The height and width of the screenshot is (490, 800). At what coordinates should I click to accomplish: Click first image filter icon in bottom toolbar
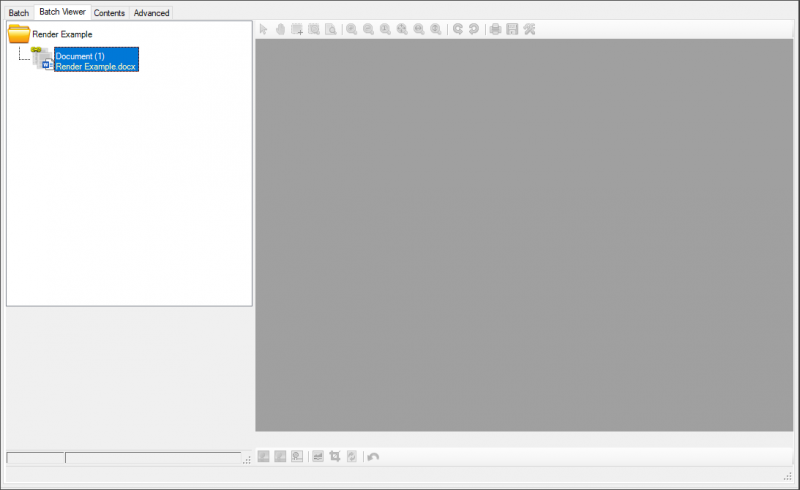click(x=263, y=456)
